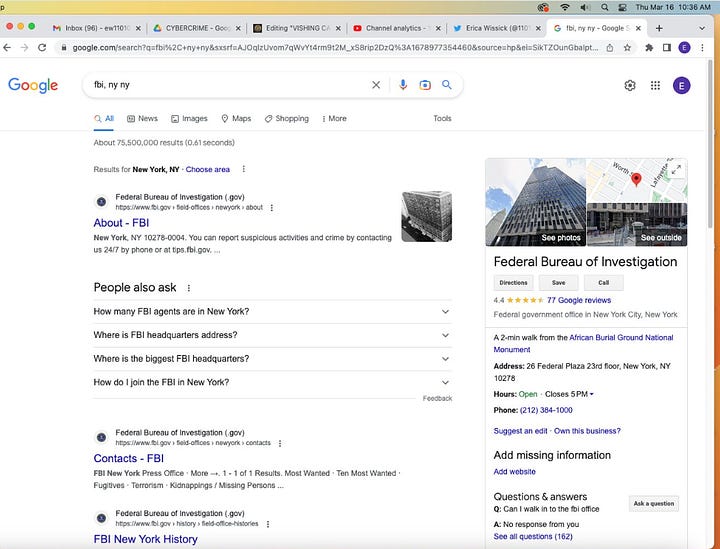Click phone number (212) 384-1000
Image resolution: width=720 pixels, height=549 pixels.
tap(546, 410)
